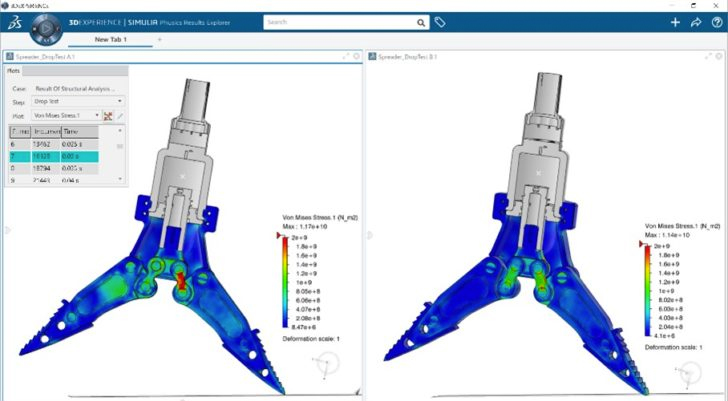The image size is (728, 401).
Task: Click the red max marker on right legend
Action: pos(641,244)
